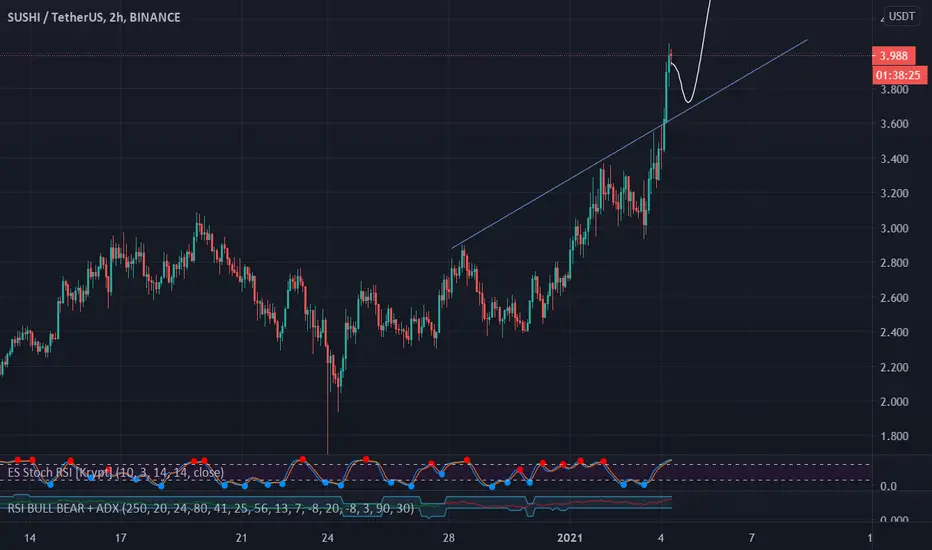Click the RSI BULL BEAR + ADX indicator label
932x550 pixels.
(210, 508)
